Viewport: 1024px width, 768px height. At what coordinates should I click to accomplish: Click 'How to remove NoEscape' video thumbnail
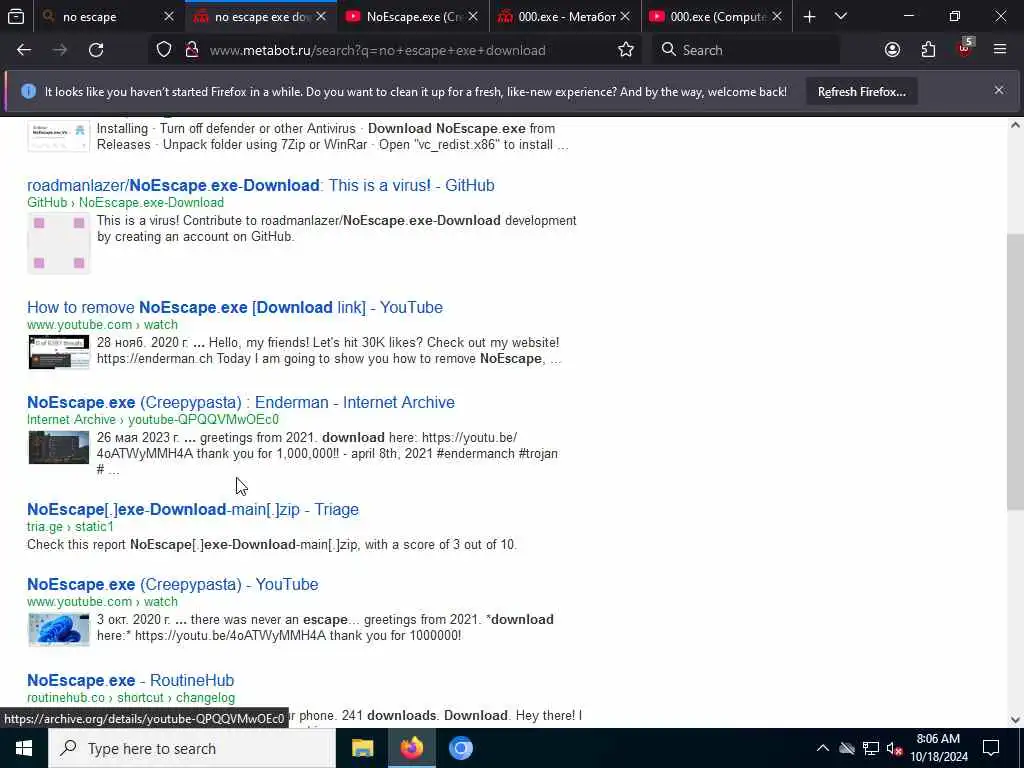click(59, 352)
